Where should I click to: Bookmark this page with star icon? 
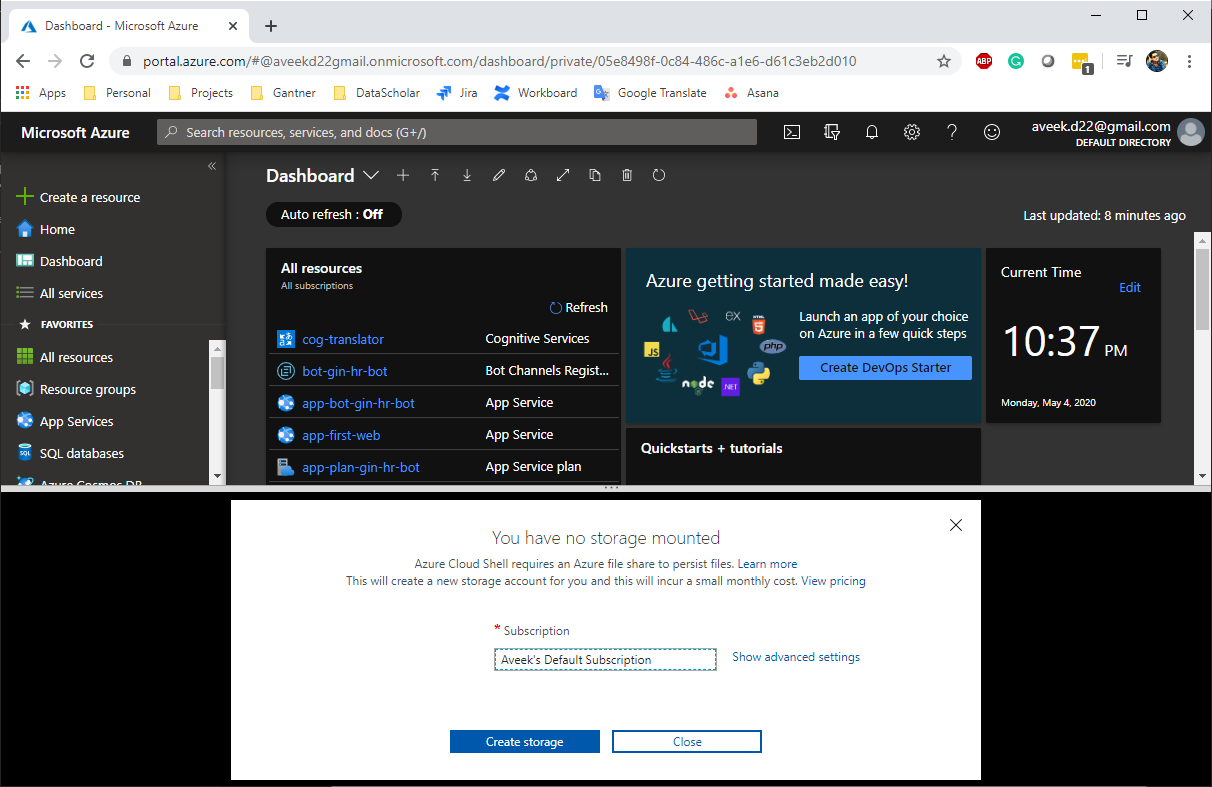pos(944,61)
